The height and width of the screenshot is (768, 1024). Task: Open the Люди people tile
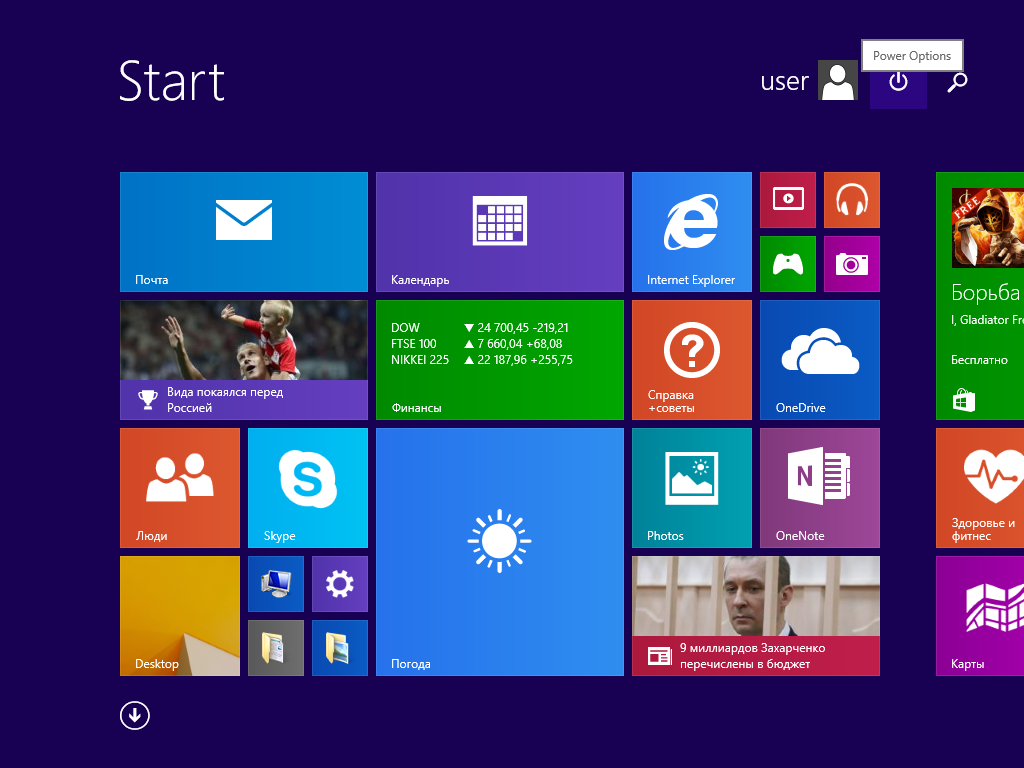coord(180,488)
